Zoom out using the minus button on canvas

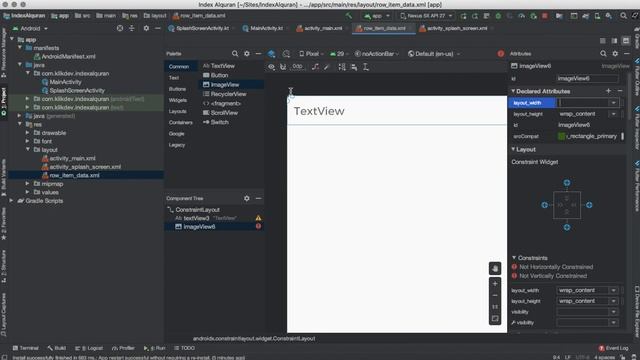pos(495,295)
